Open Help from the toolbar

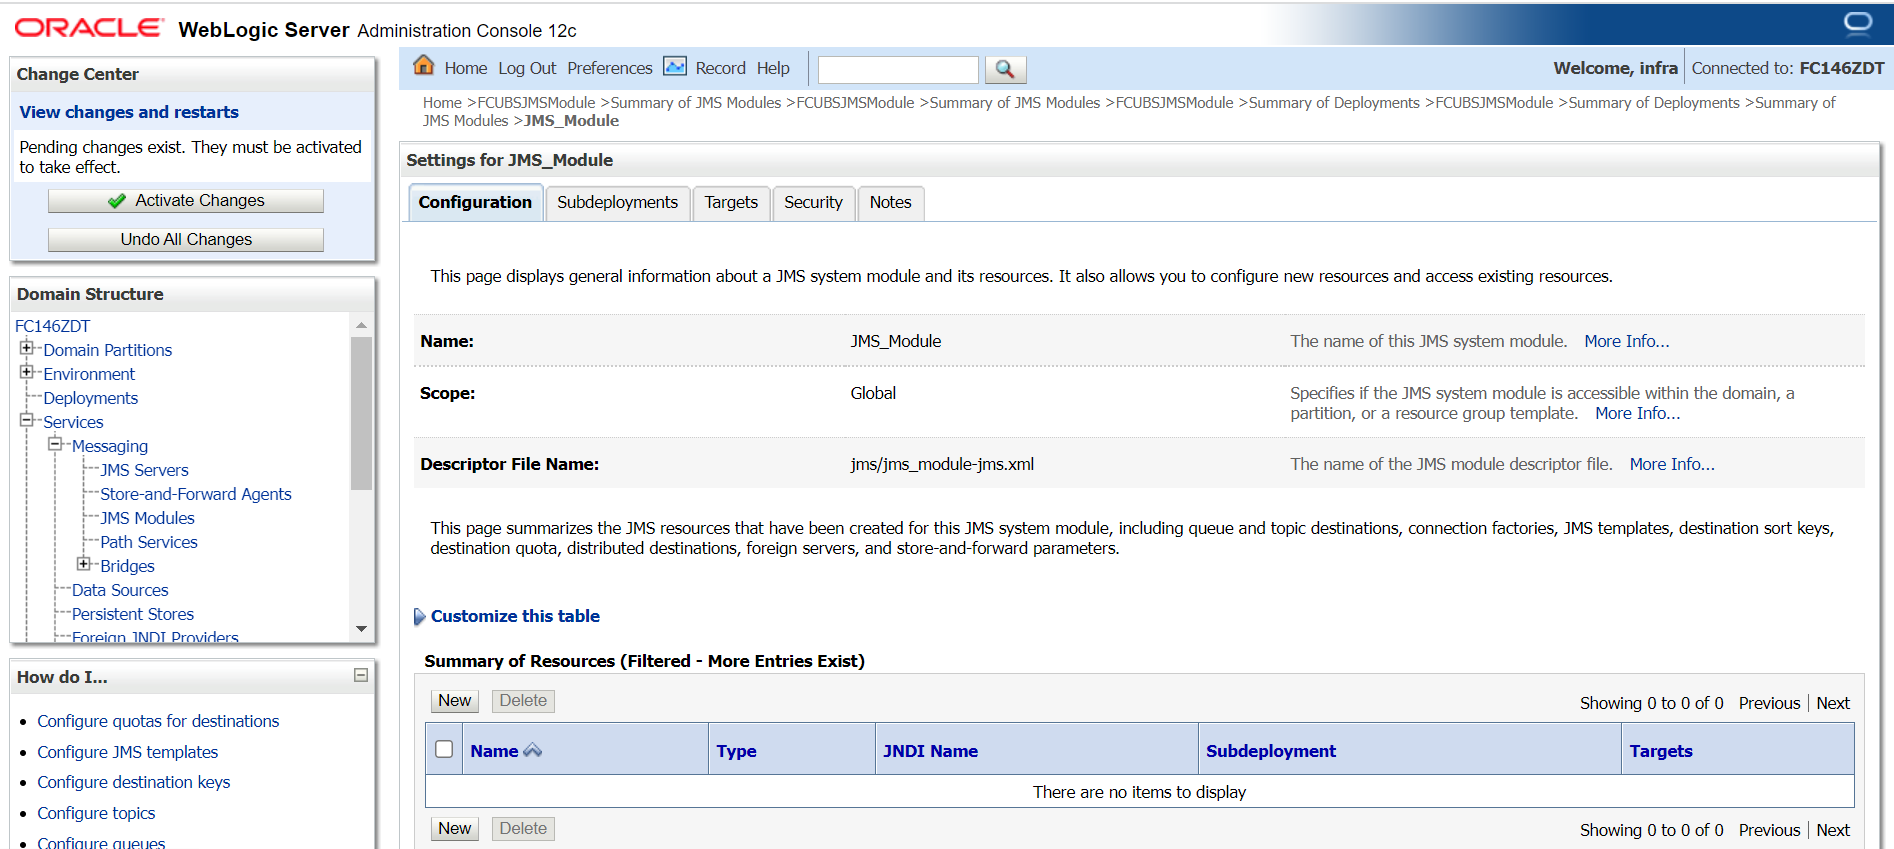click(773, 68)
